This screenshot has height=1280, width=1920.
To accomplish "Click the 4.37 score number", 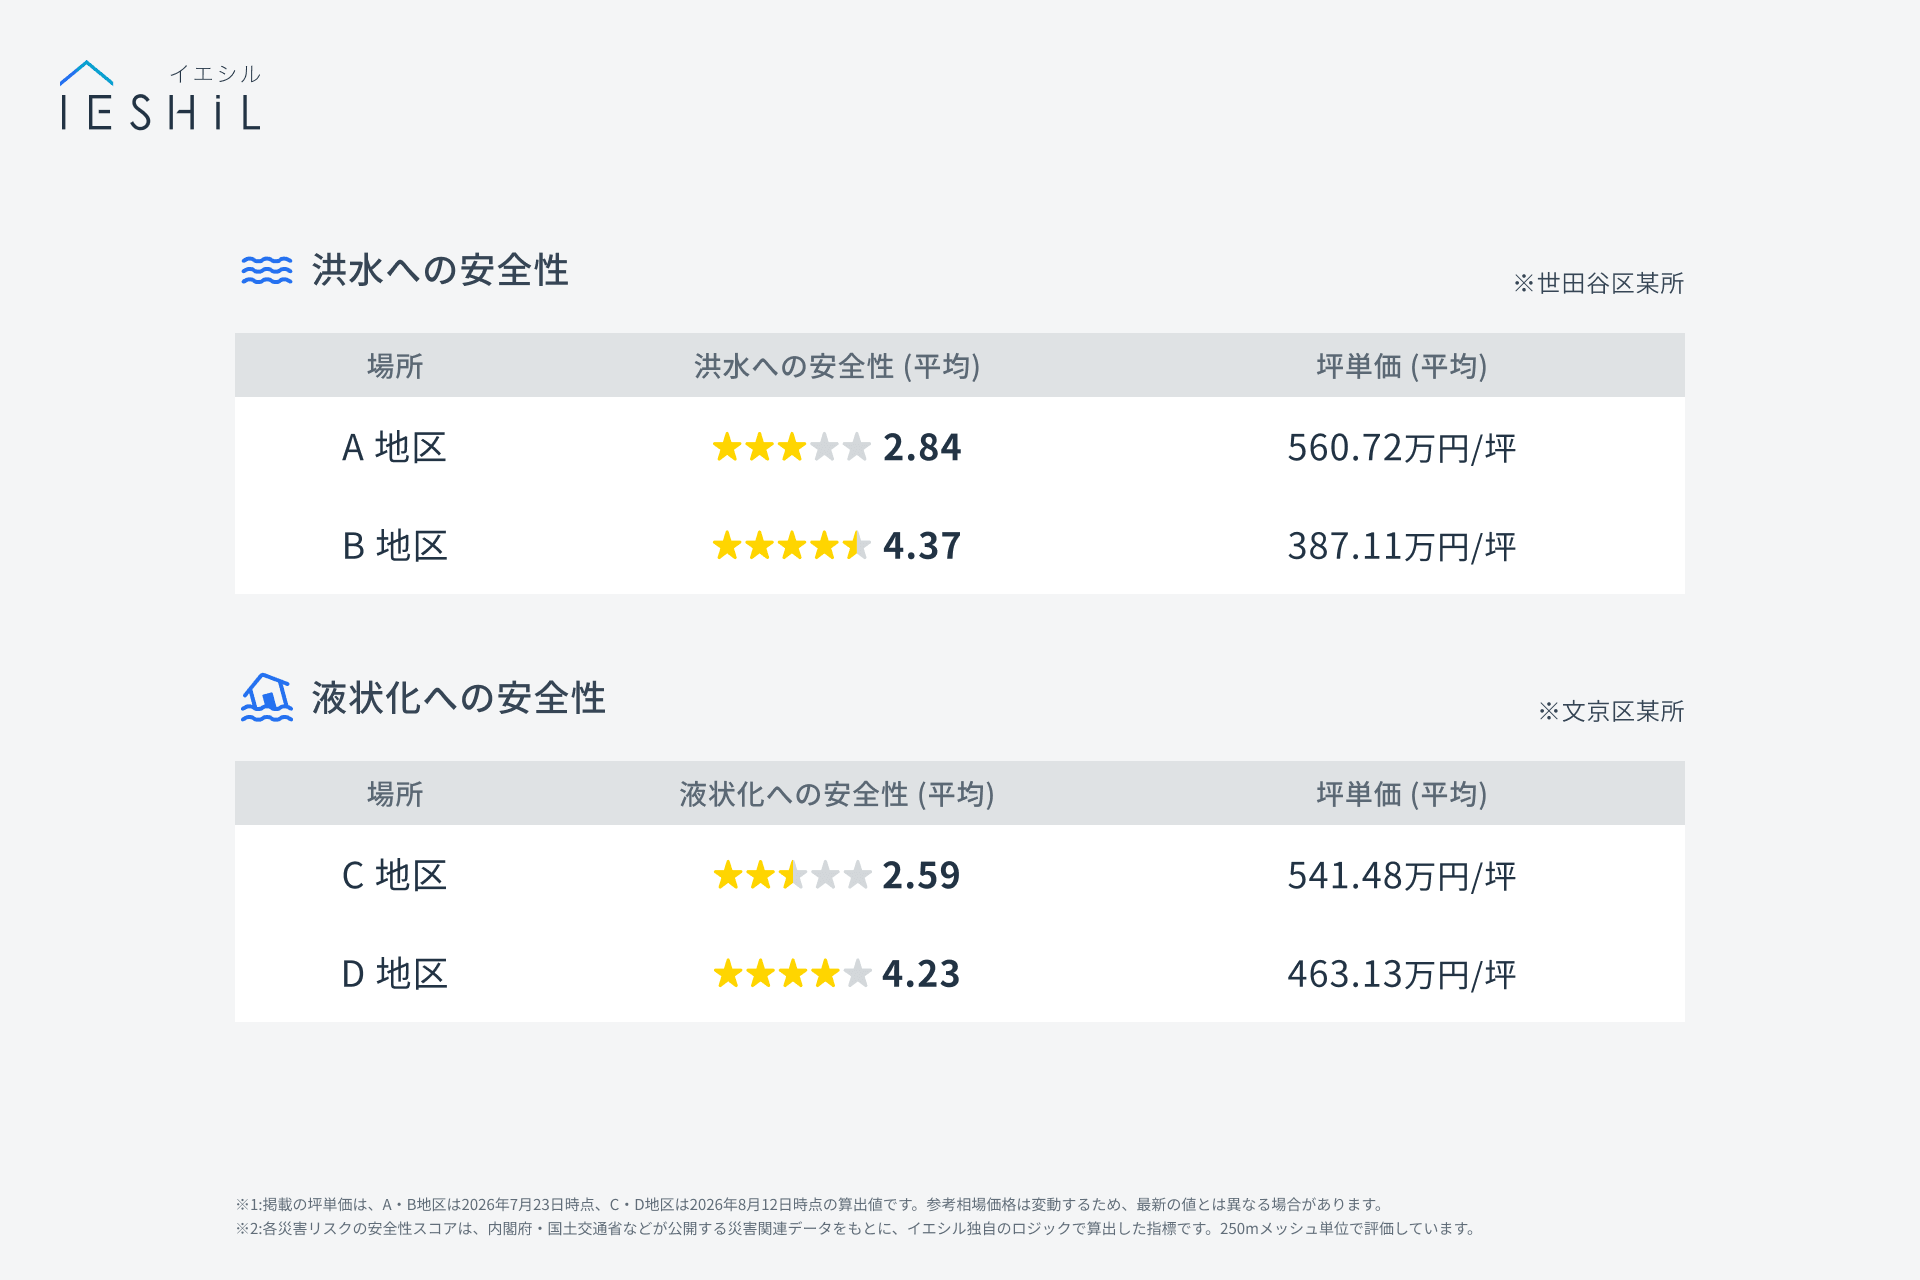I will [x=921, y=546].
